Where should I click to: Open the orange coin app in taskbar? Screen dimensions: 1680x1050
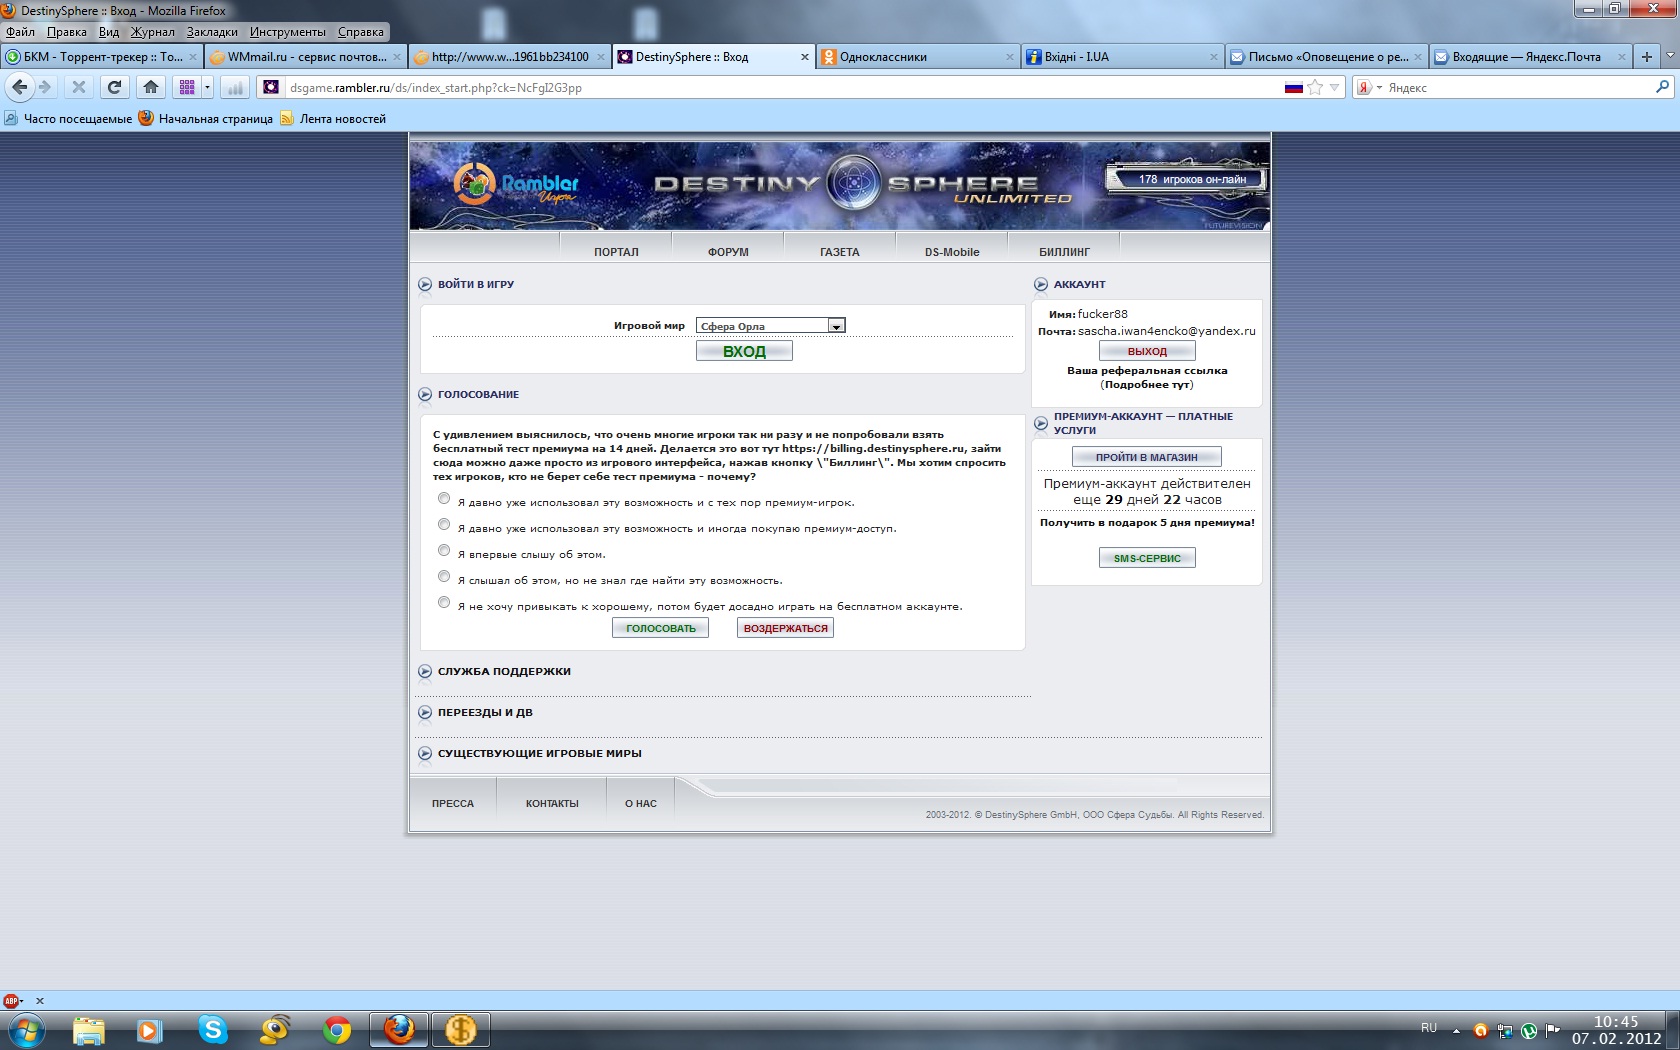461,1030
